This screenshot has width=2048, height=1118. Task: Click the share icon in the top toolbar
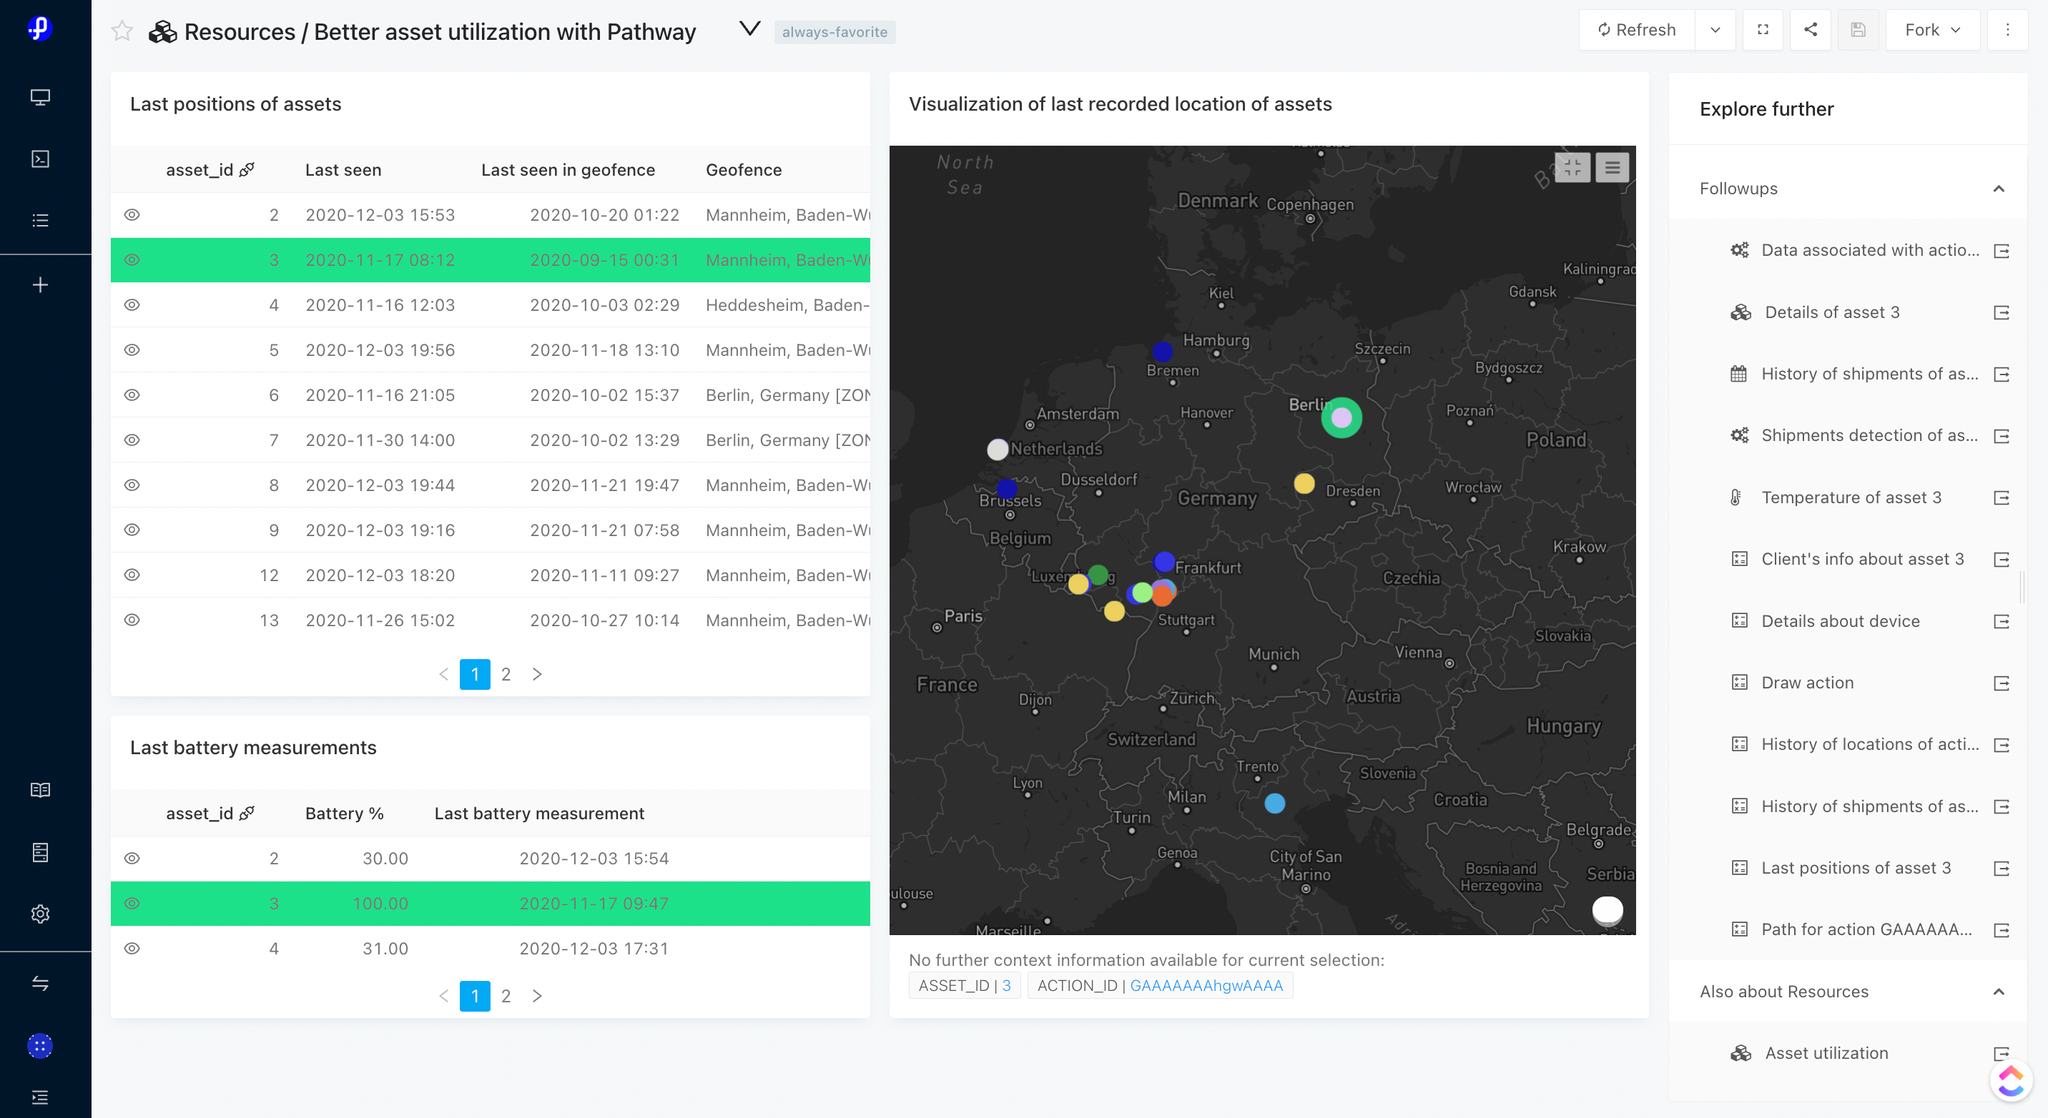1810,29
